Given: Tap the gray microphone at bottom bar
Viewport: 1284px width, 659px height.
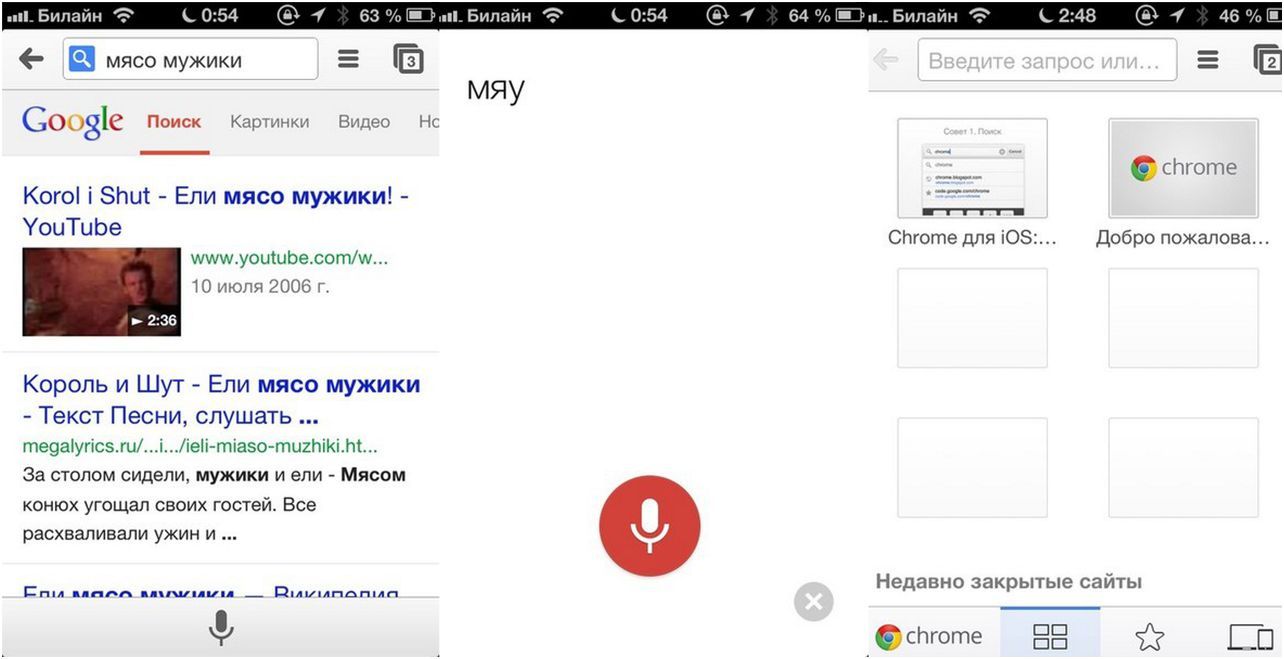Looking at the screenshot, I should 221,627.
